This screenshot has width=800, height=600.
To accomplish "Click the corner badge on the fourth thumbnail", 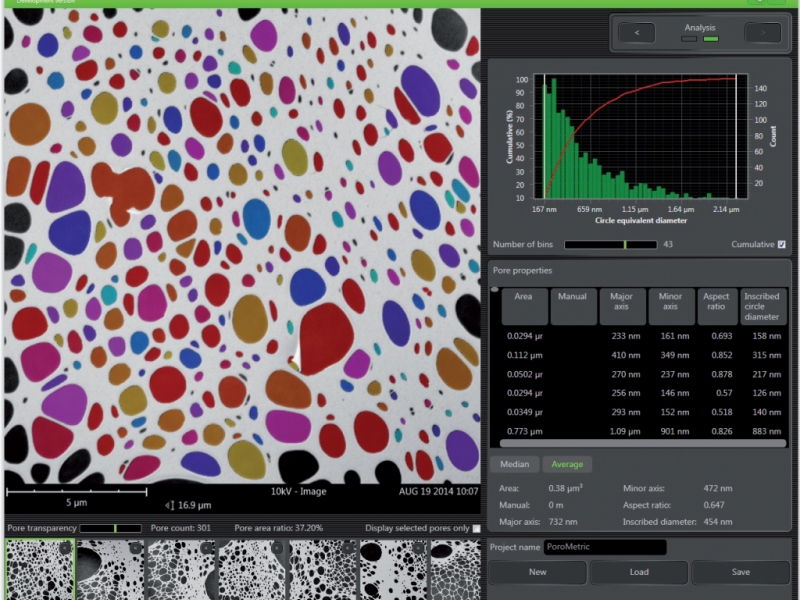I will click(277, 548).
